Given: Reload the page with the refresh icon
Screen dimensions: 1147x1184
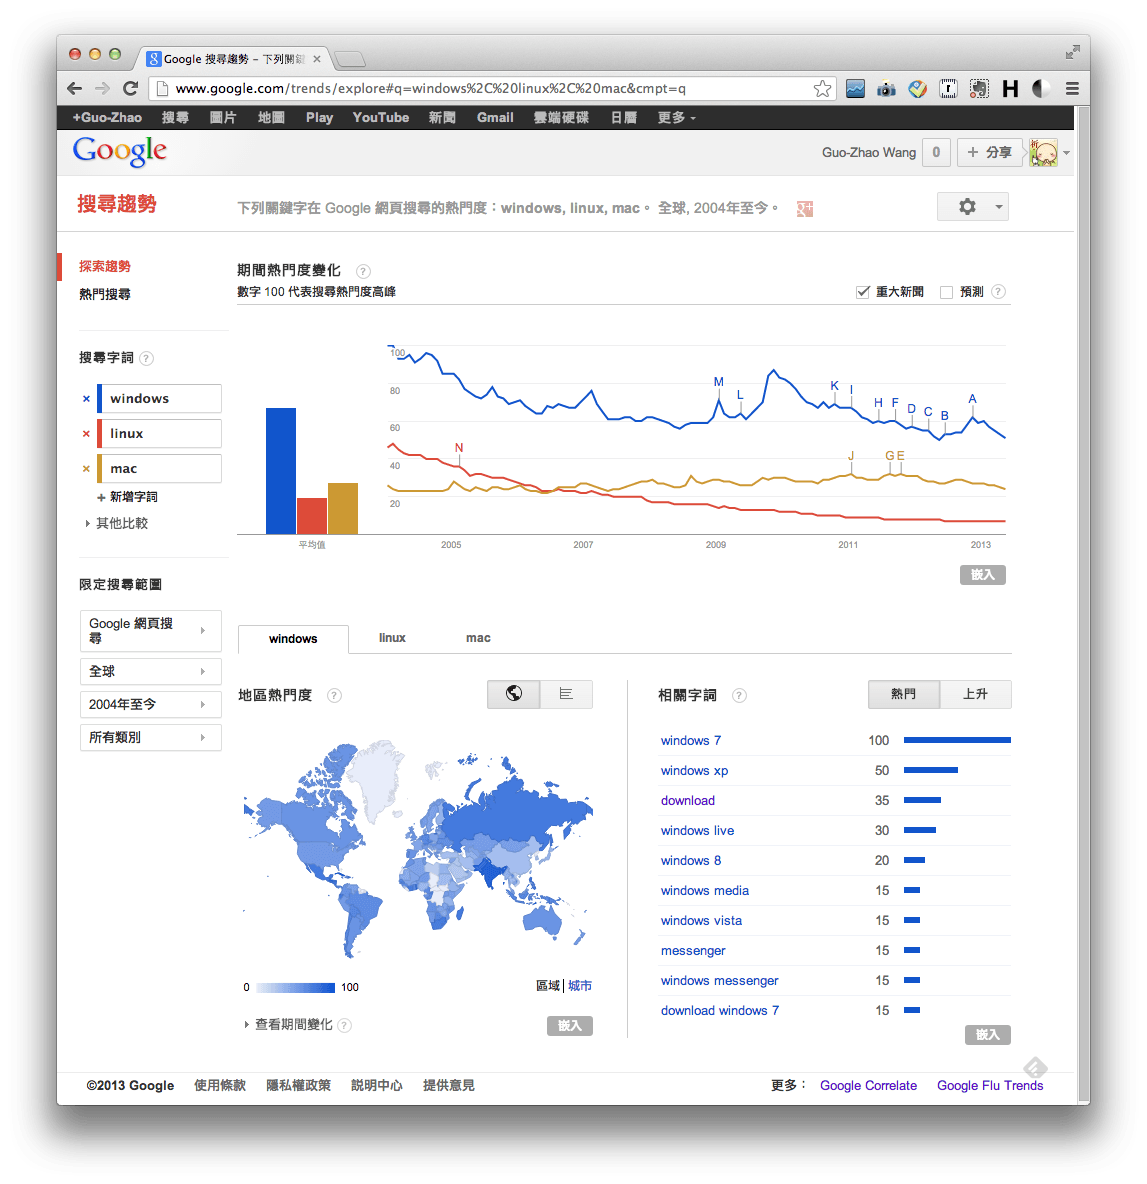Looking at the screenshot, I should [x=130, y=88].
